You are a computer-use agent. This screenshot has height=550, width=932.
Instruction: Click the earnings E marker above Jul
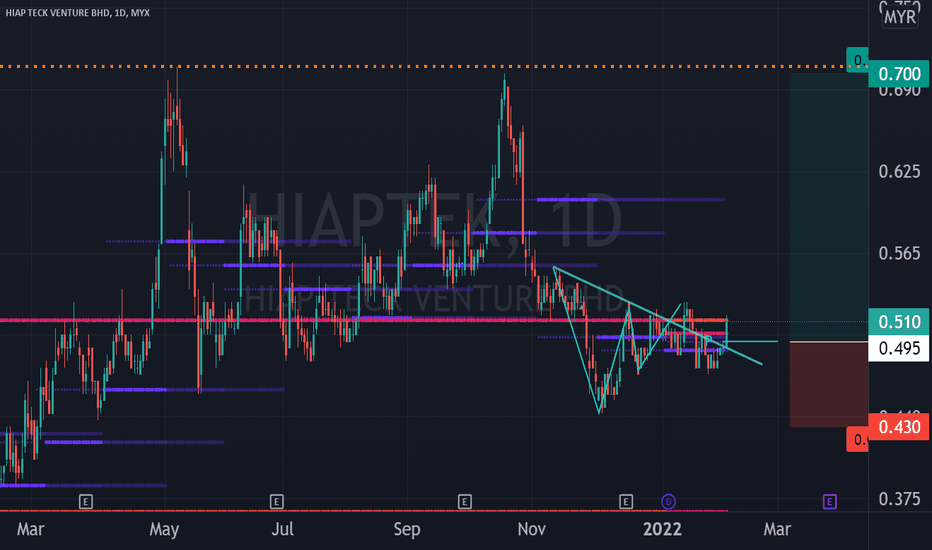pyautogui.click(x=276, y=502)
